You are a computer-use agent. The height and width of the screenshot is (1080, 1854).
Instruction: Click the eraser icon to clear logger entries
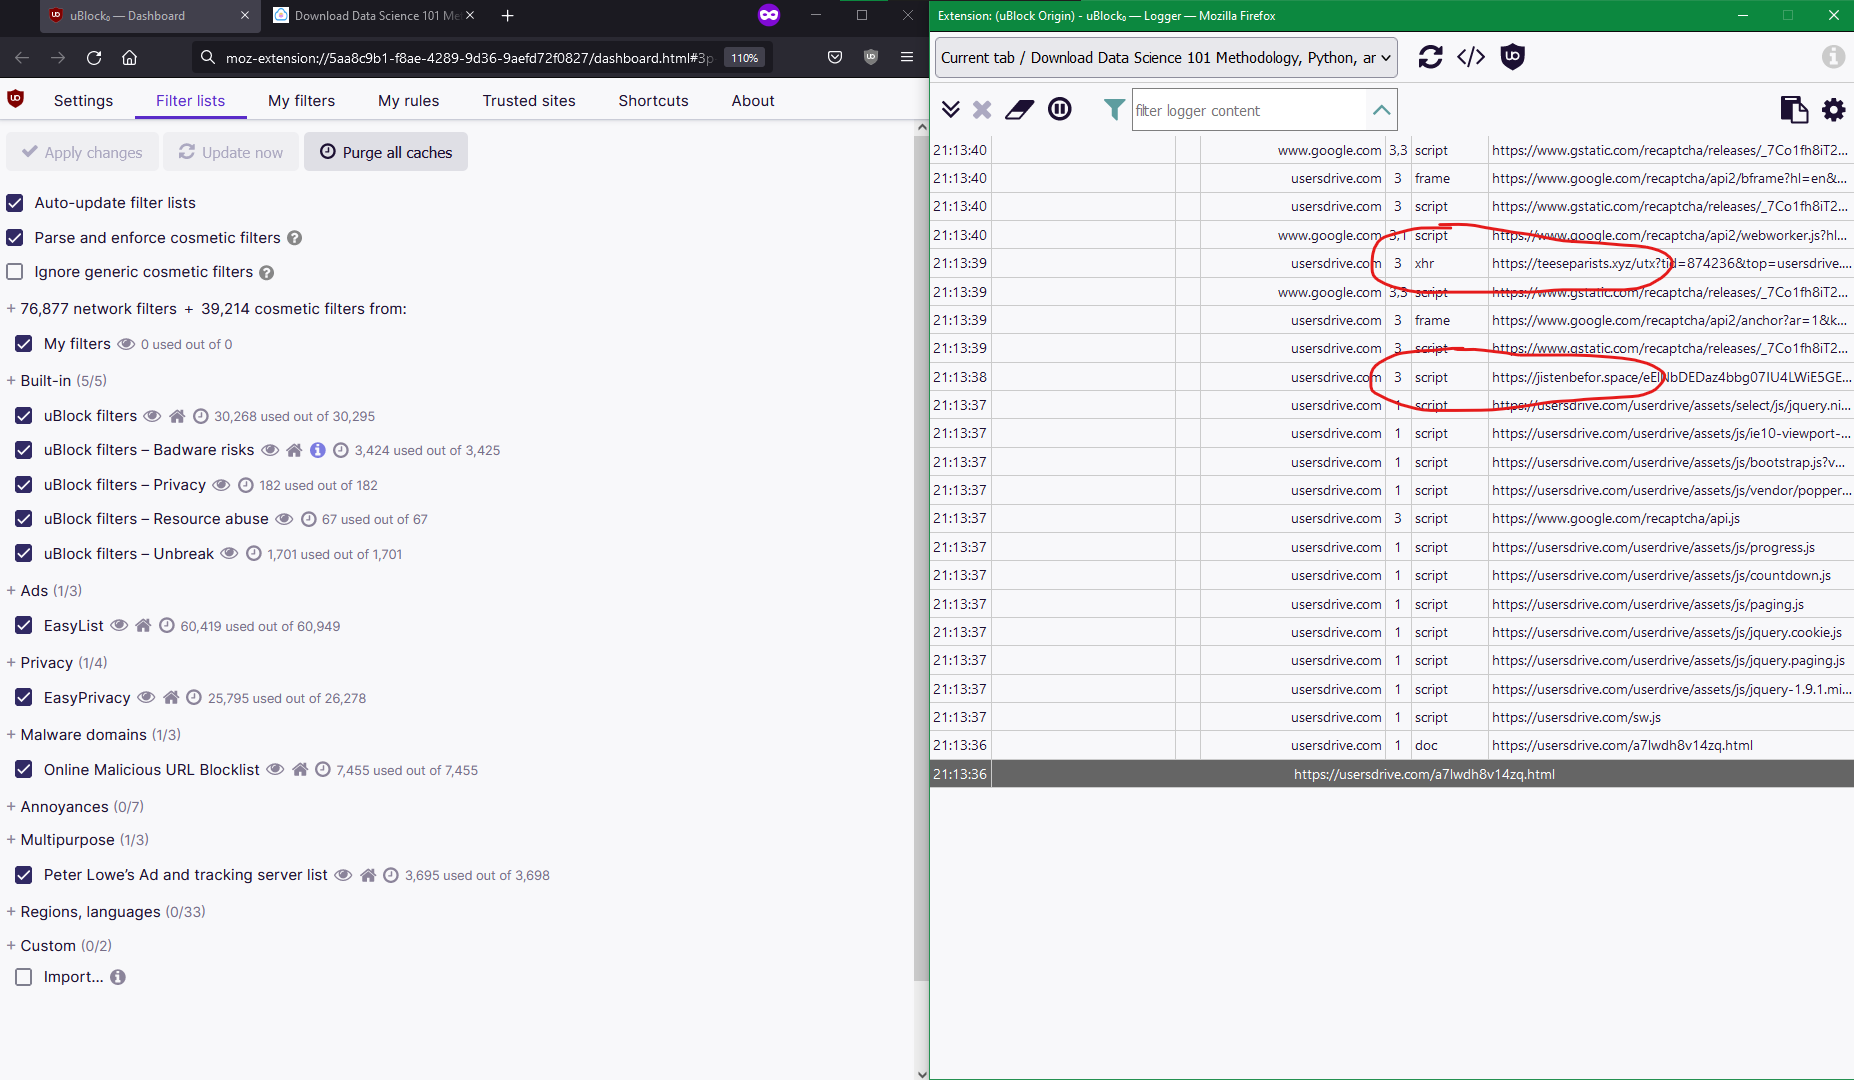click(x=1019, y=109)
